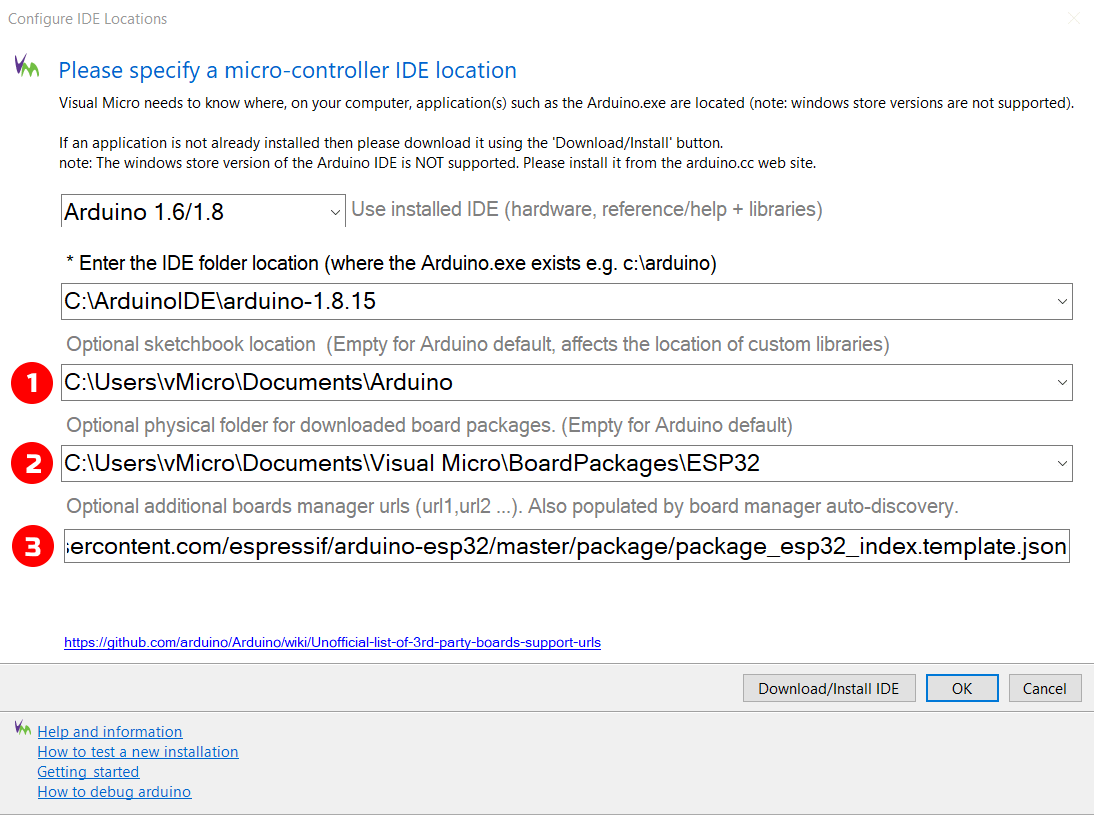Expand the board packages folder dropdown arrow

(1062, 463)
